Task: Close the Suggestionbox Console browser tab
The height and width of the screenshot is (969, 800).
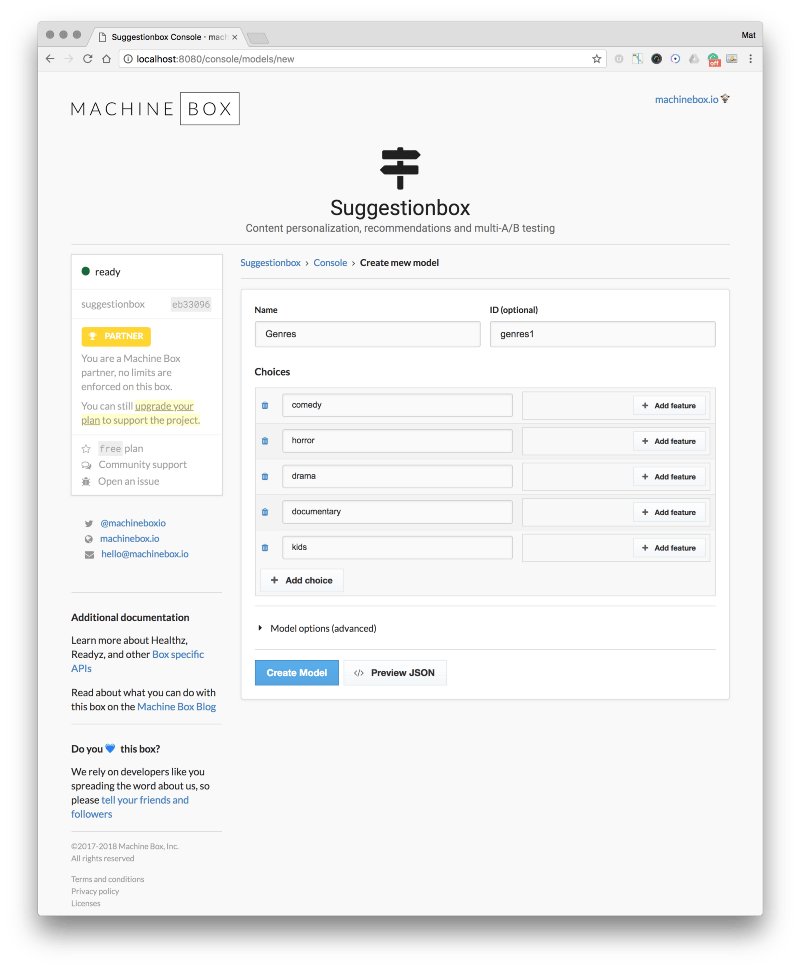Action: 235,37
